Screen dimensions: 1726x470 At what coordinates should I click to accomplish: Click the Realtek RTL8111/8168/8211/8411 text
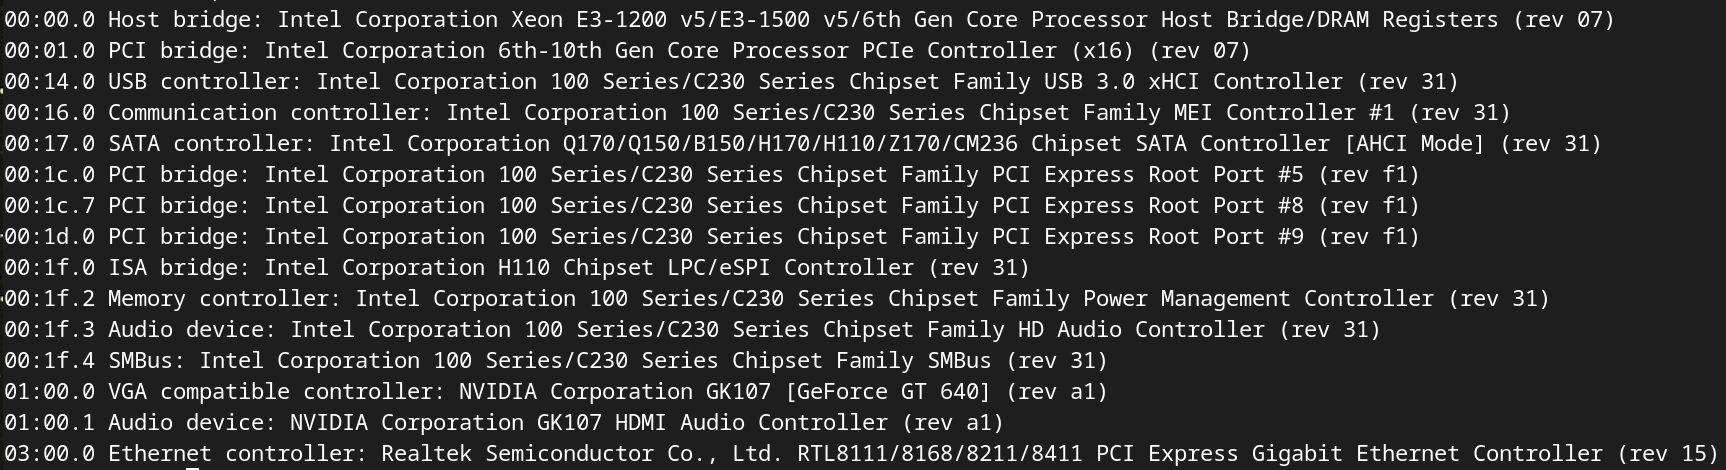(x=939, y=453)
